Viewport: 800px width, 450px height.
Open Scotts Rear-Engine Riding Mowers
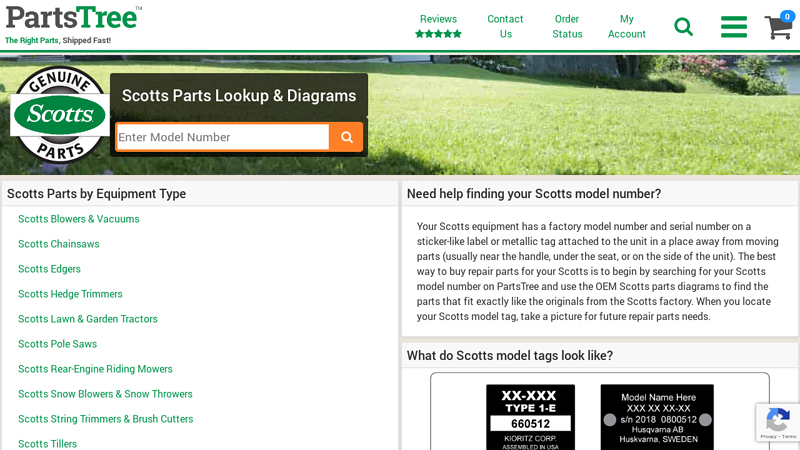point(95,369)
